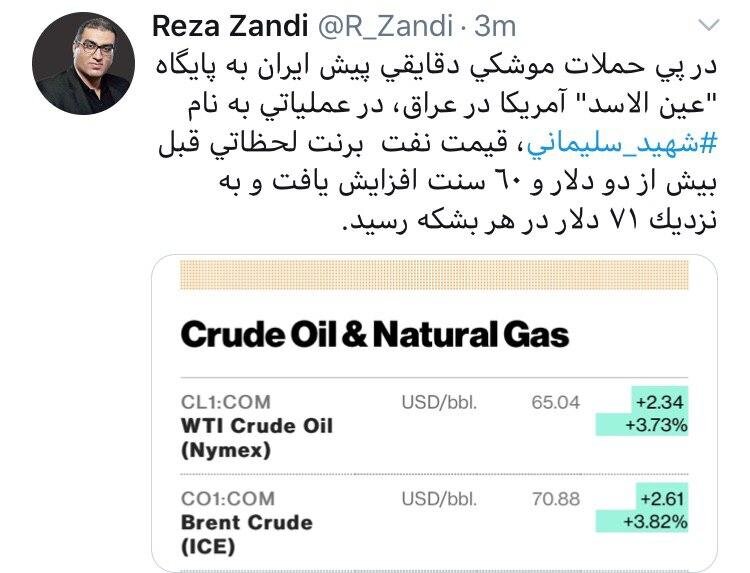This screenshot has height=573, width=750.
Task: Click the +3.82% percentage change badge
Action: (x=642, y=521)
